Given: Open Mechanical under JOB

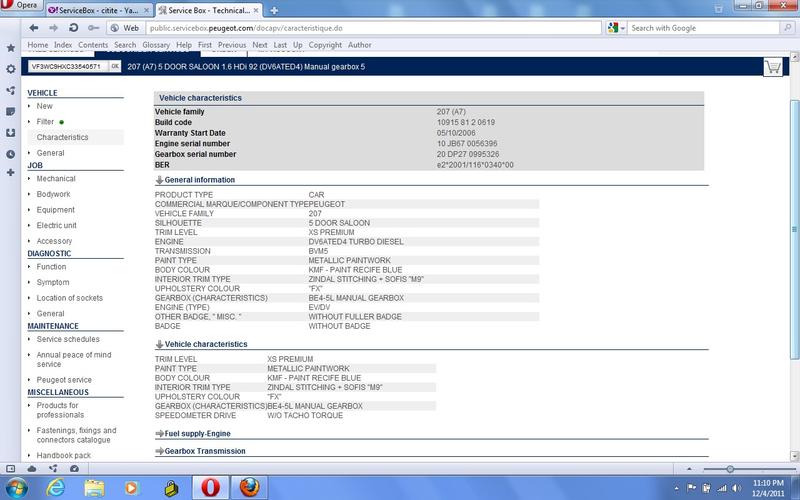Looking at the screenshot, I should pyautogui.click(x=56, y=179).
